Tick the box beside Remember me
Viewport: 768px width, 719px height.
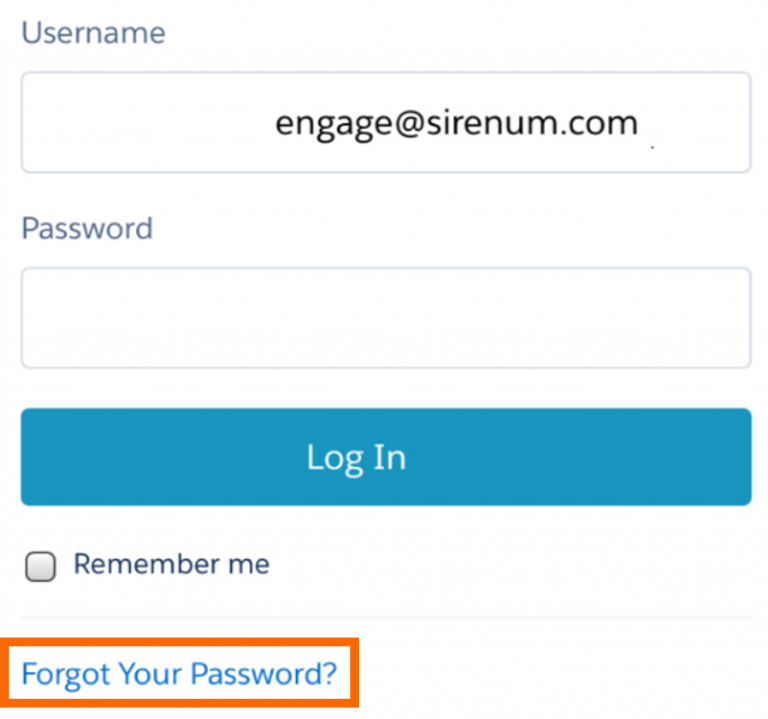(x=40, y=567)
